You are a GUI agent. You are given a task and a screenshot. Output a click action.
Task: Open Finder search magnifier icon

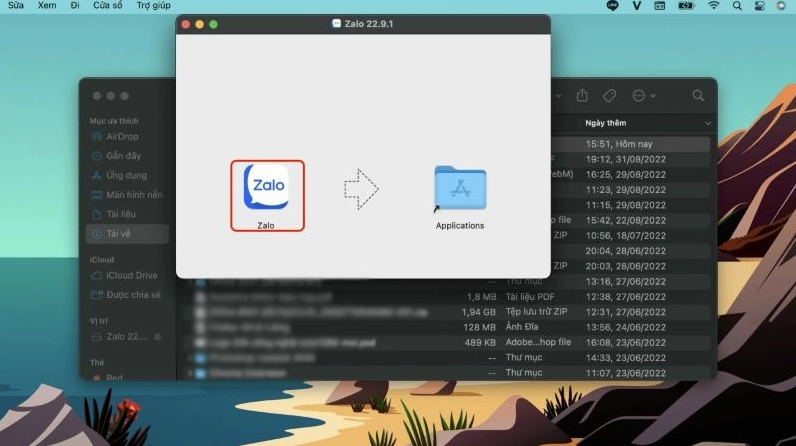[698, 95]
